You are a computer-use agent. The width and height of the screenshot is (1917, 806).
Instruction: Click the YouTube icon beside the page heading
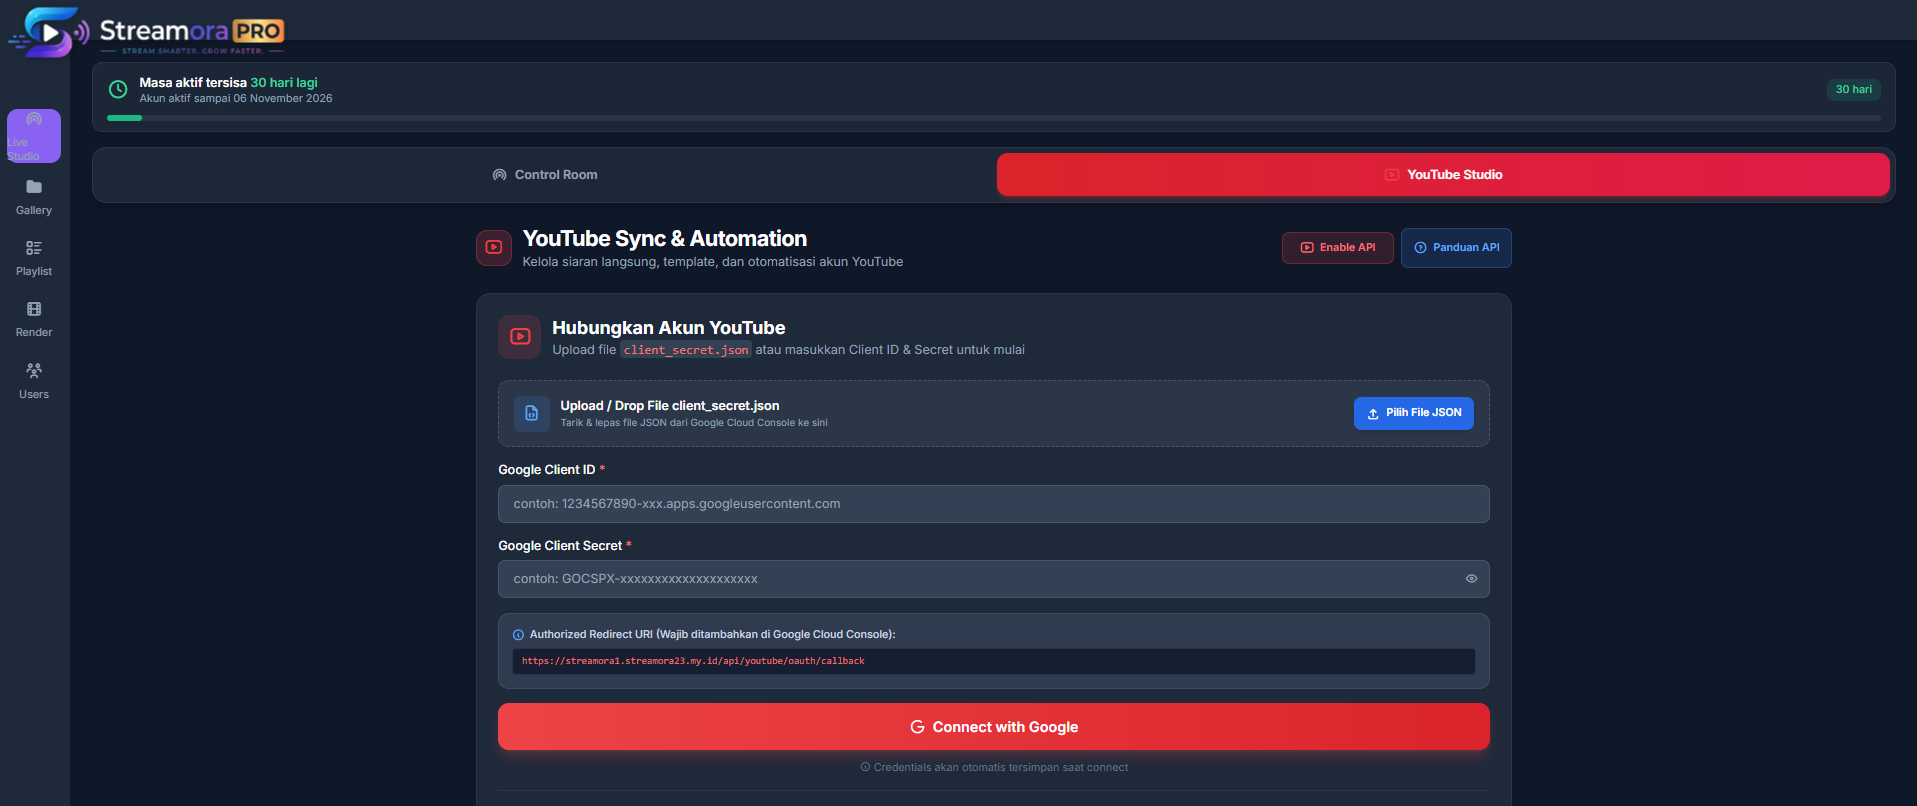(494, 248)
